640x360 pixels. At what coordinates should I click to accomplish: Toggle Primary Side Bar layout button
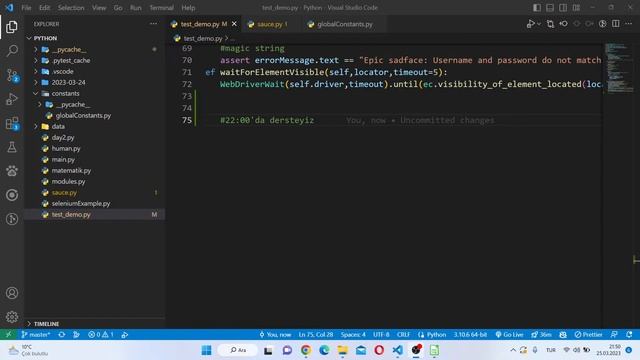tap(537, 8)
